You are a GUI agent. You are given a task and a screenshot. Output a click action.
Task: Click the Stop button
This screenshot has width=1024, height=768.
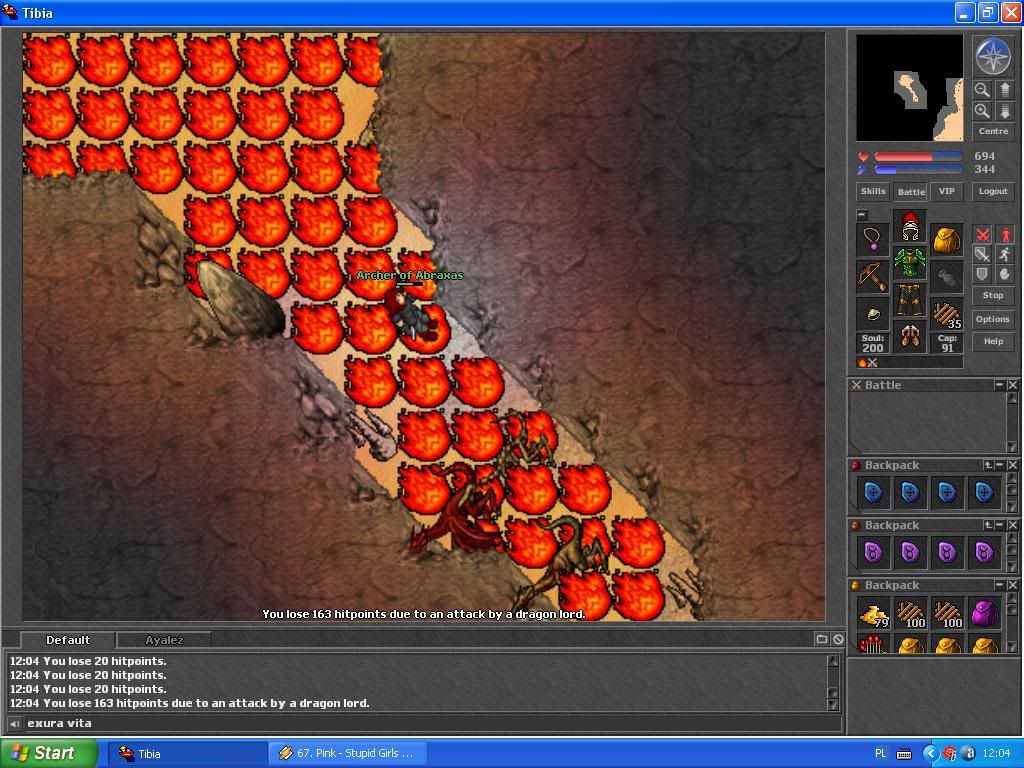point(993,295)
